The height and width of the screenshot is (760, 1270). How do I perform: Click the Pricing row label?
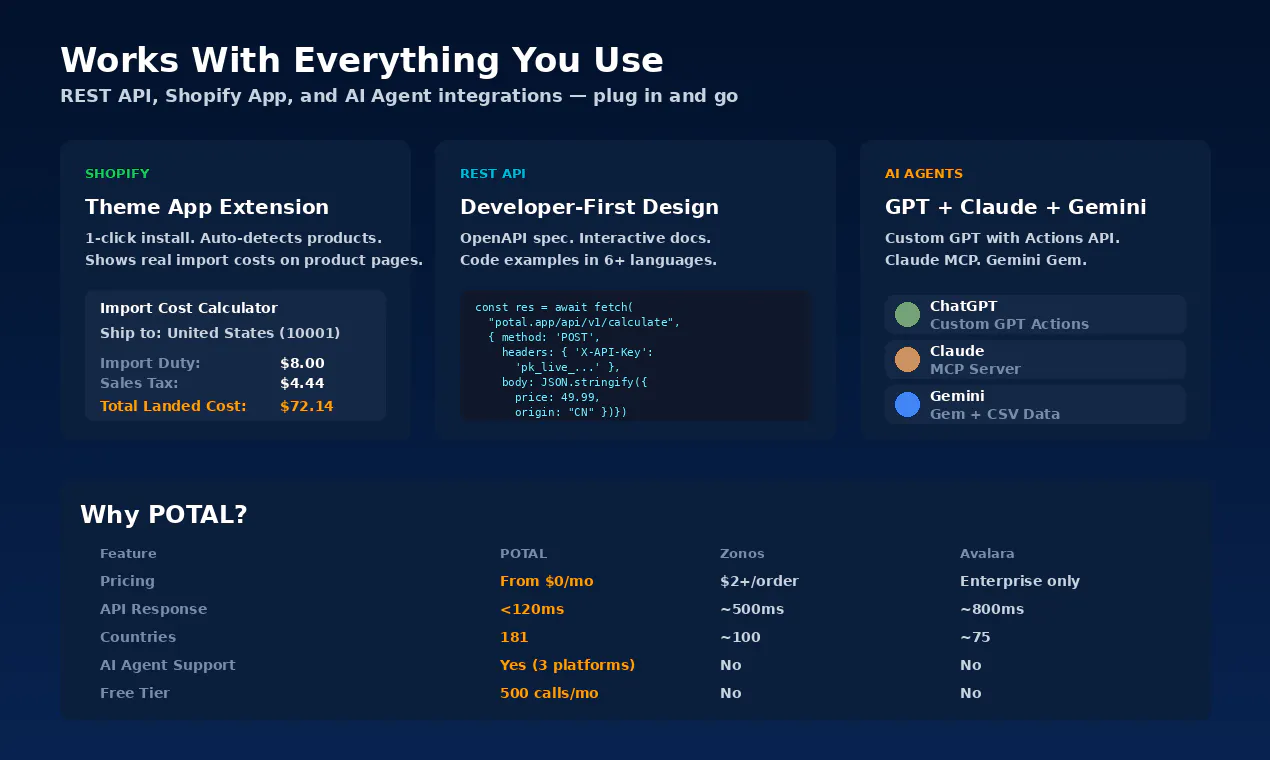point(127,581)
